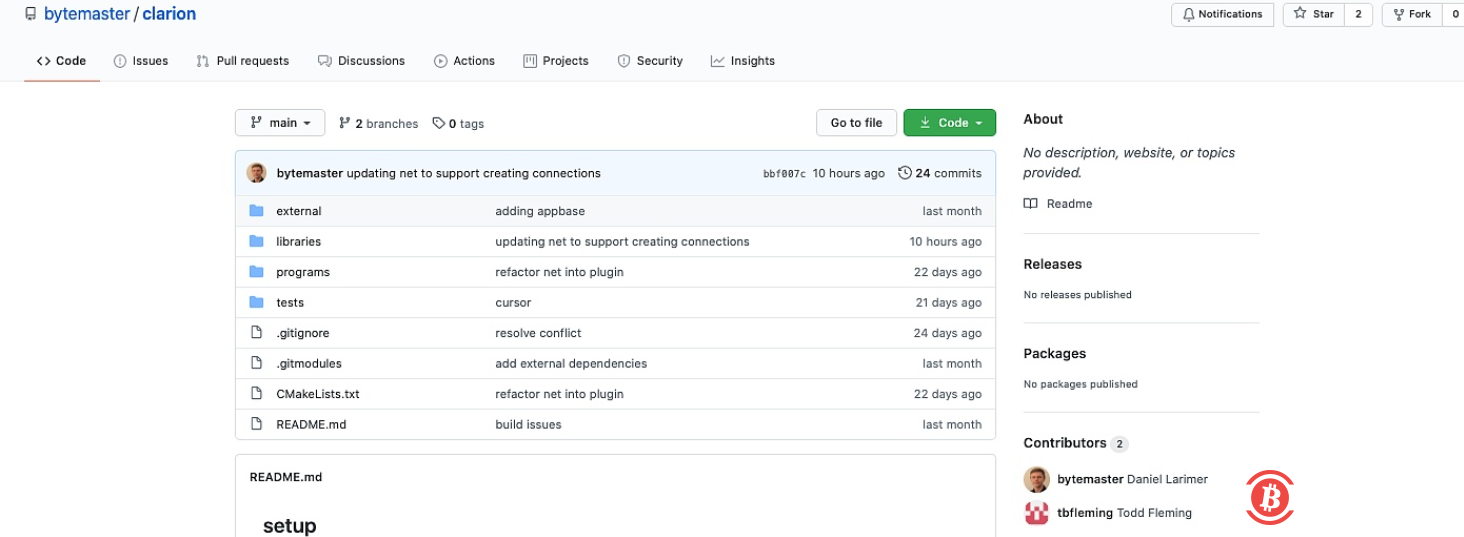1464x537 pixels.
Task: Open the libraries folder
Action: pyautogui.click(x=298, y=242)
